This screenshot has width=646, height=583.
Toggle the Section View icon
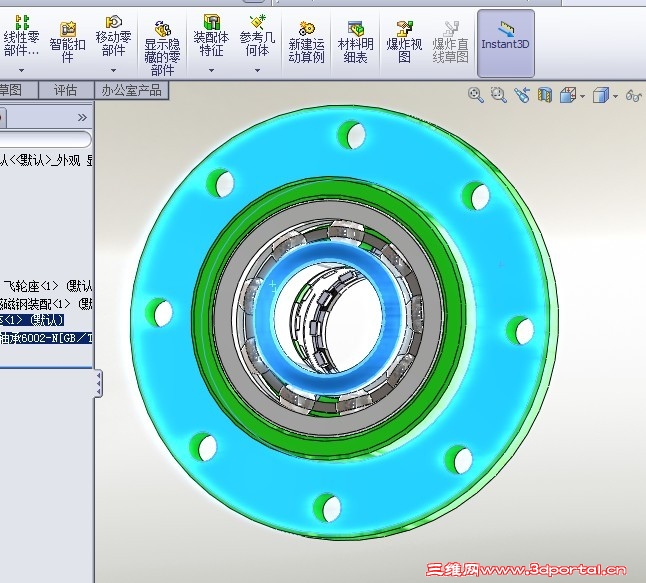[x=545, y=95]
